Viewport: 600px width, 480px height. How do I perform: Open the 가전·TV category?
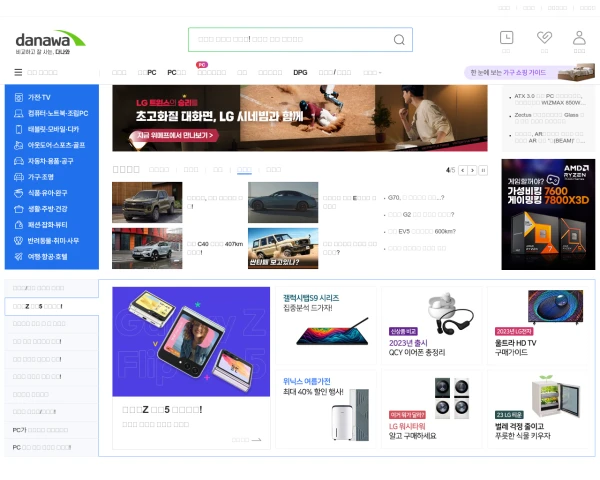52,97
